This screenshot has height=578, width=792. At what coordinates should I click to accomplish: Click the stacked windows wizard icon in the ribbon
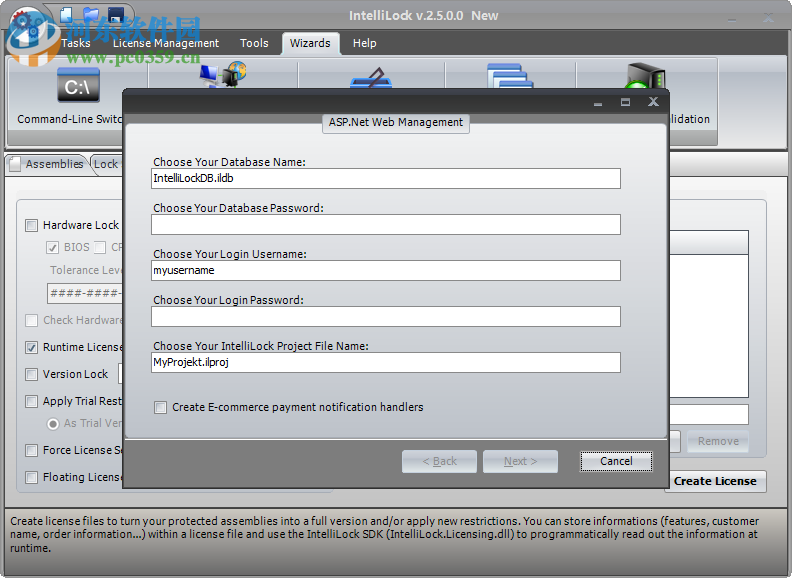[x=510, y=76]
